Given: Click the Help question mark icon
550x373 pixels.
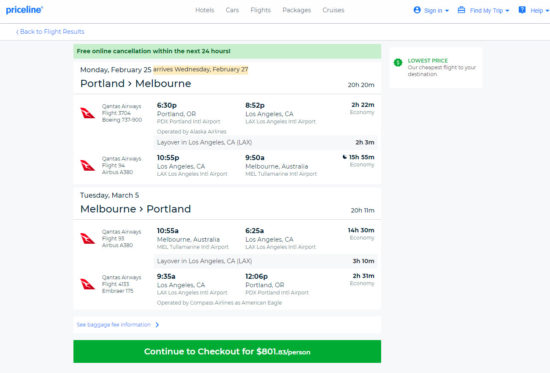Looking at the screenshot, I should (522, 10).
